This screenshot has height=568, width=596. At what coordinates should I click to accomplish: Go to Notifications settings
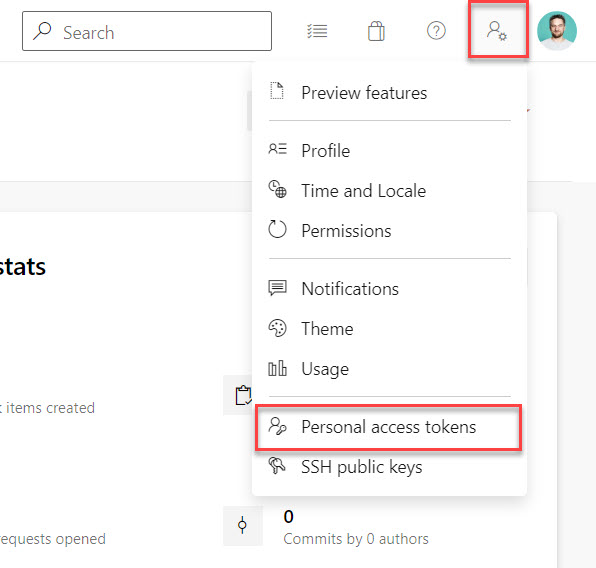(389, 289)
